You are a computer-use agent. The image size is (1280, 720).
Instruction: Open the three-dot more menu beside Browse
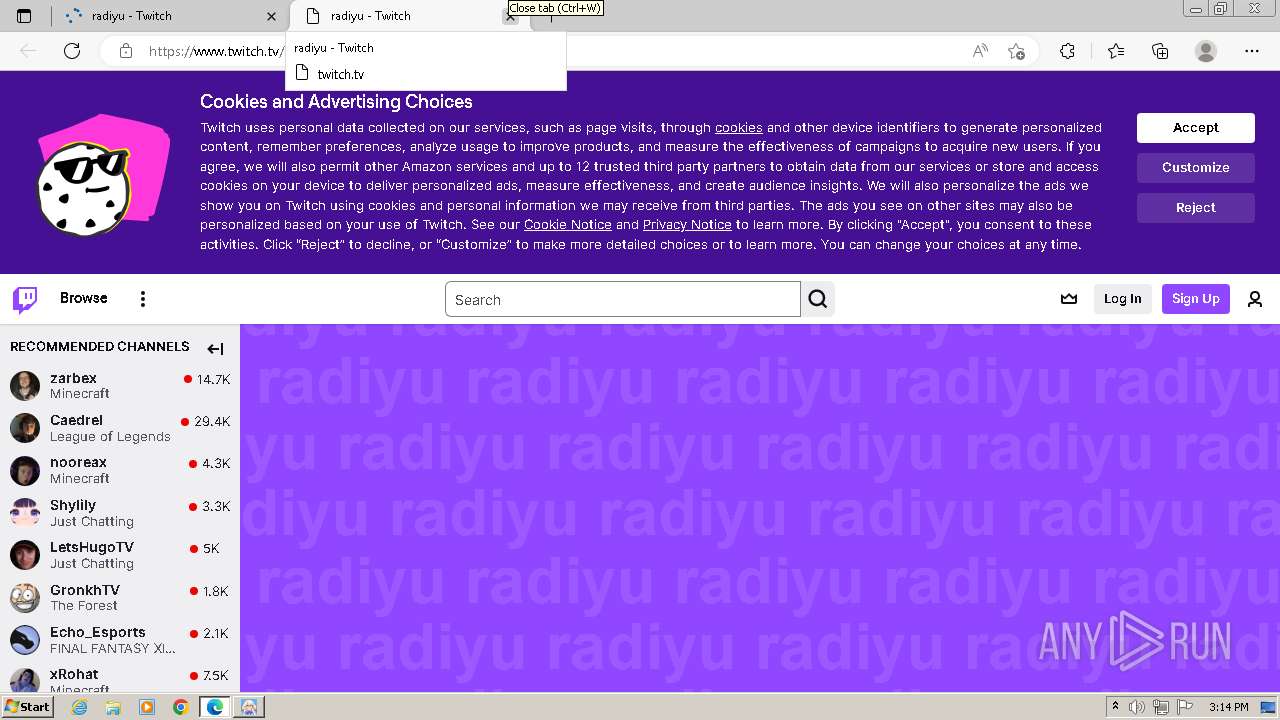pos(143,299)
